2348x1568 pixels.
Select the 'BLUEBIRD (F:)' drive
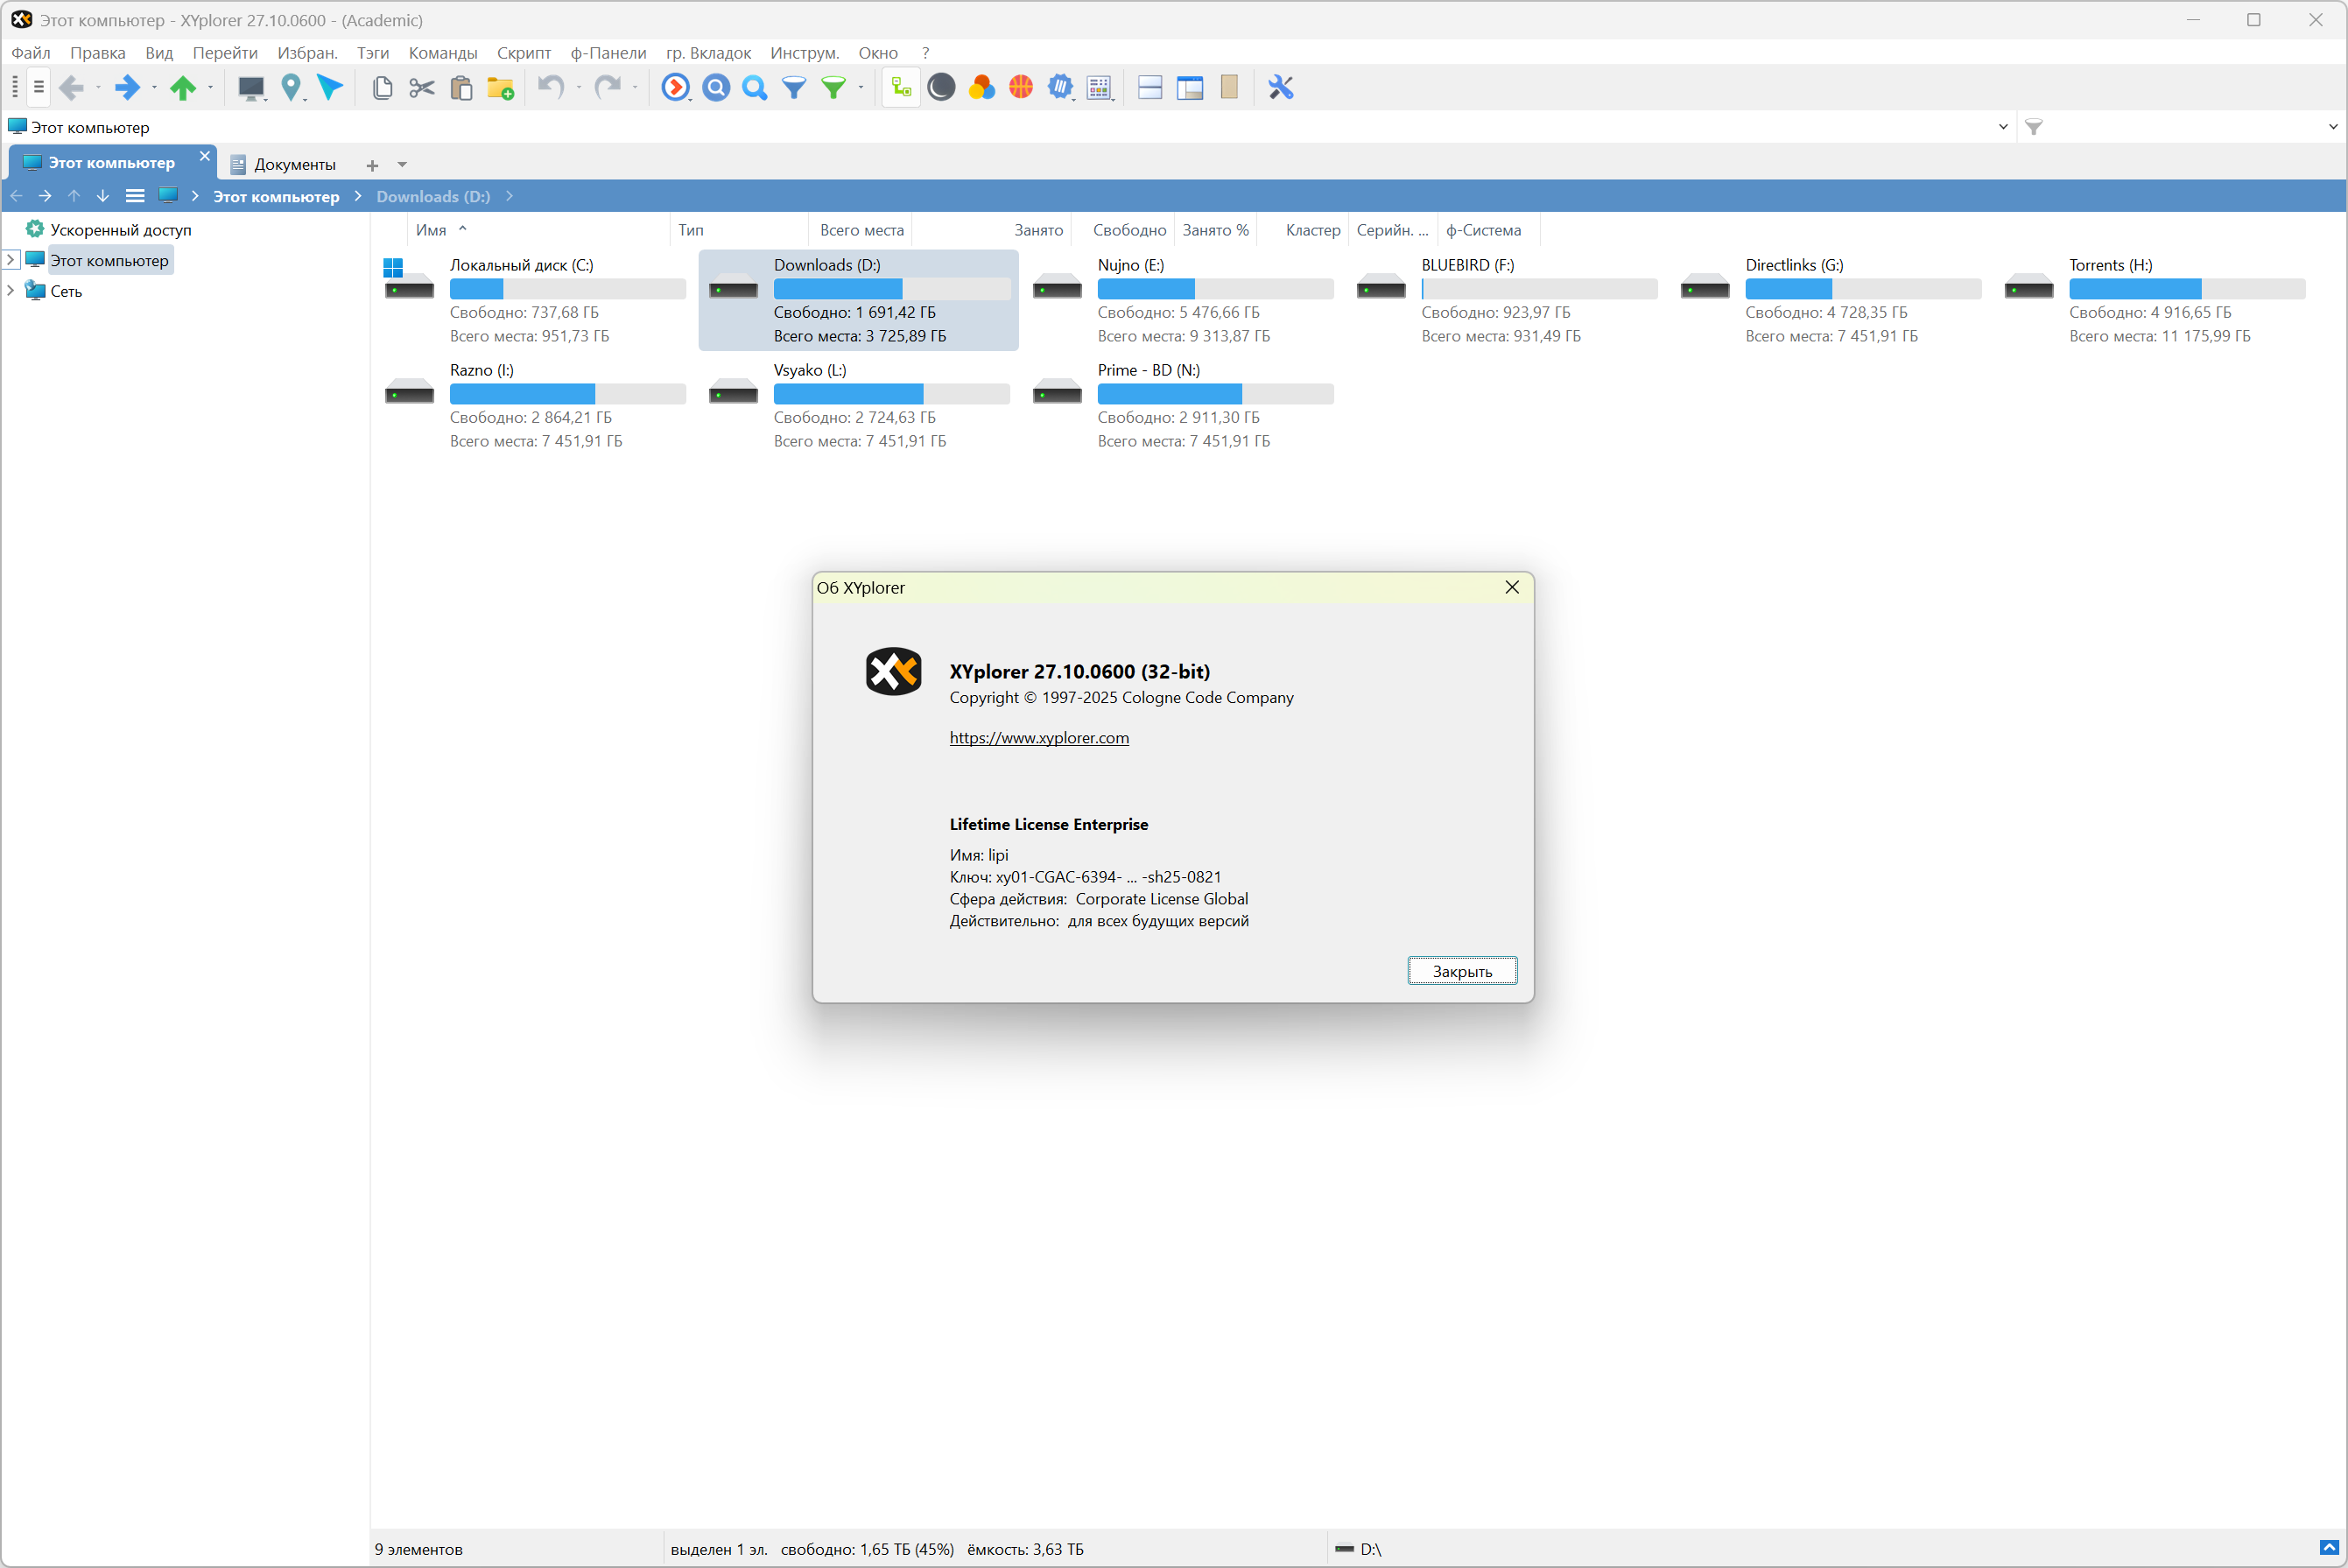(1507, 300)
